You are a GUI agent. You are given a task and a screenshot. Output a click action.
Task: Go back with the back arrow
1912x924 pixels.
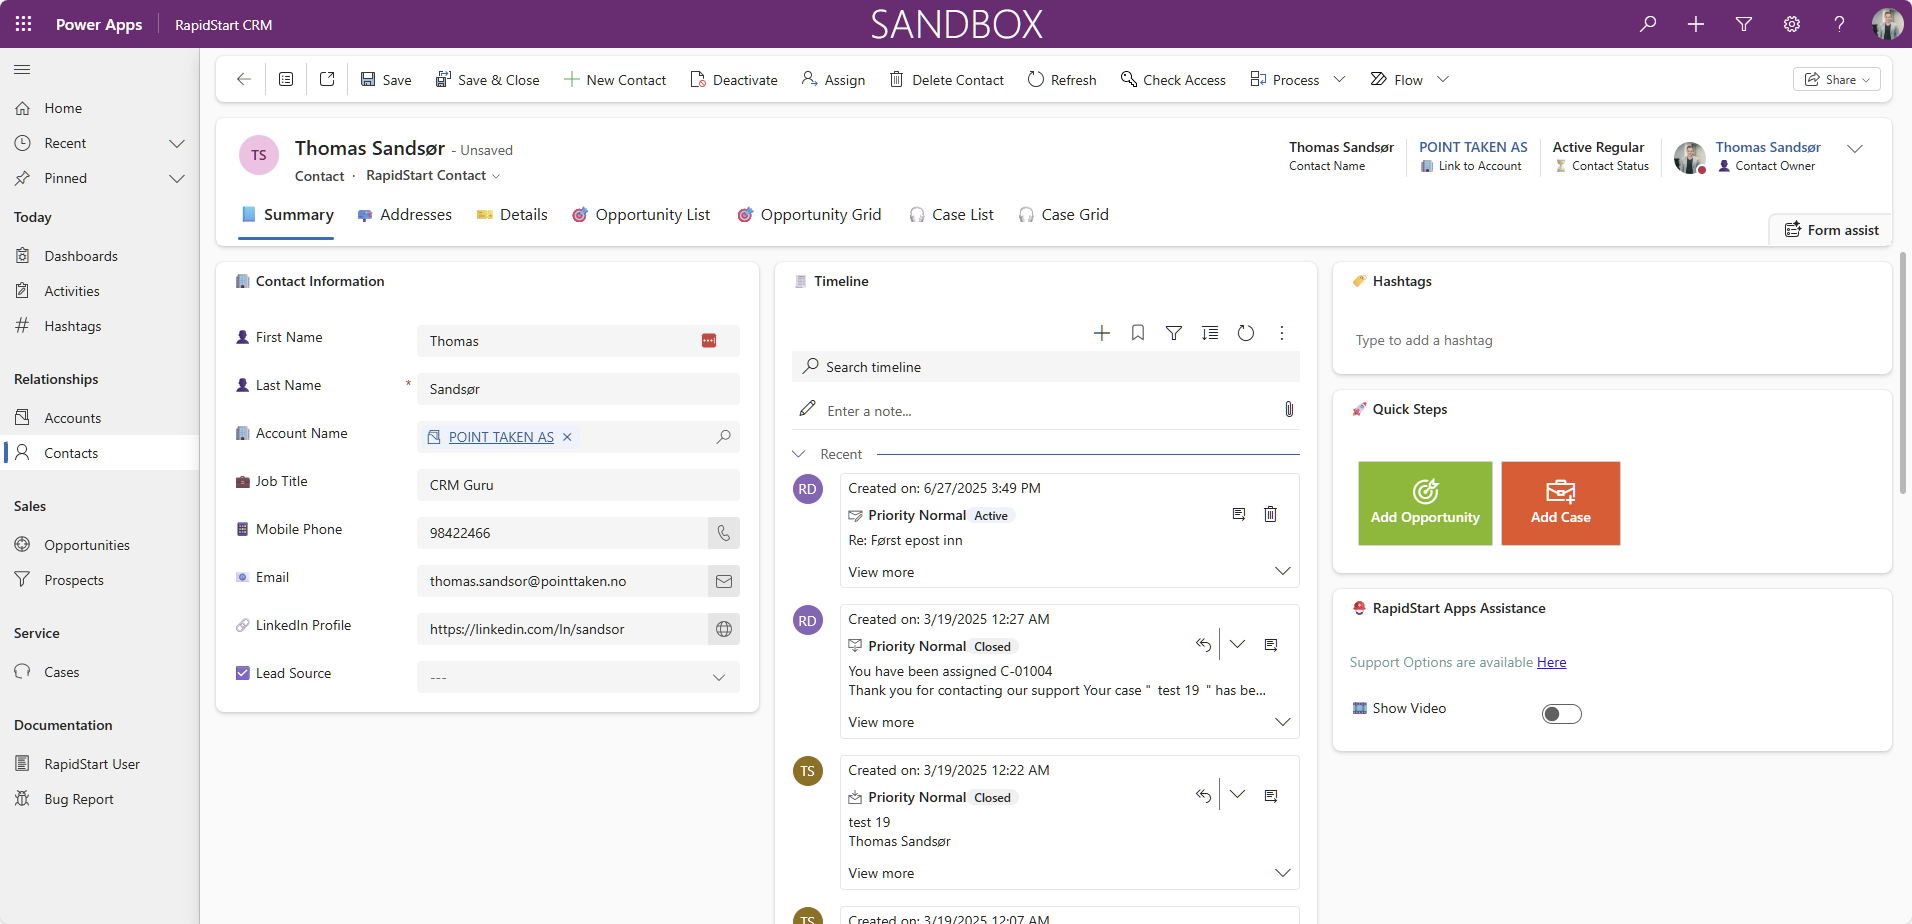[243, 79]
